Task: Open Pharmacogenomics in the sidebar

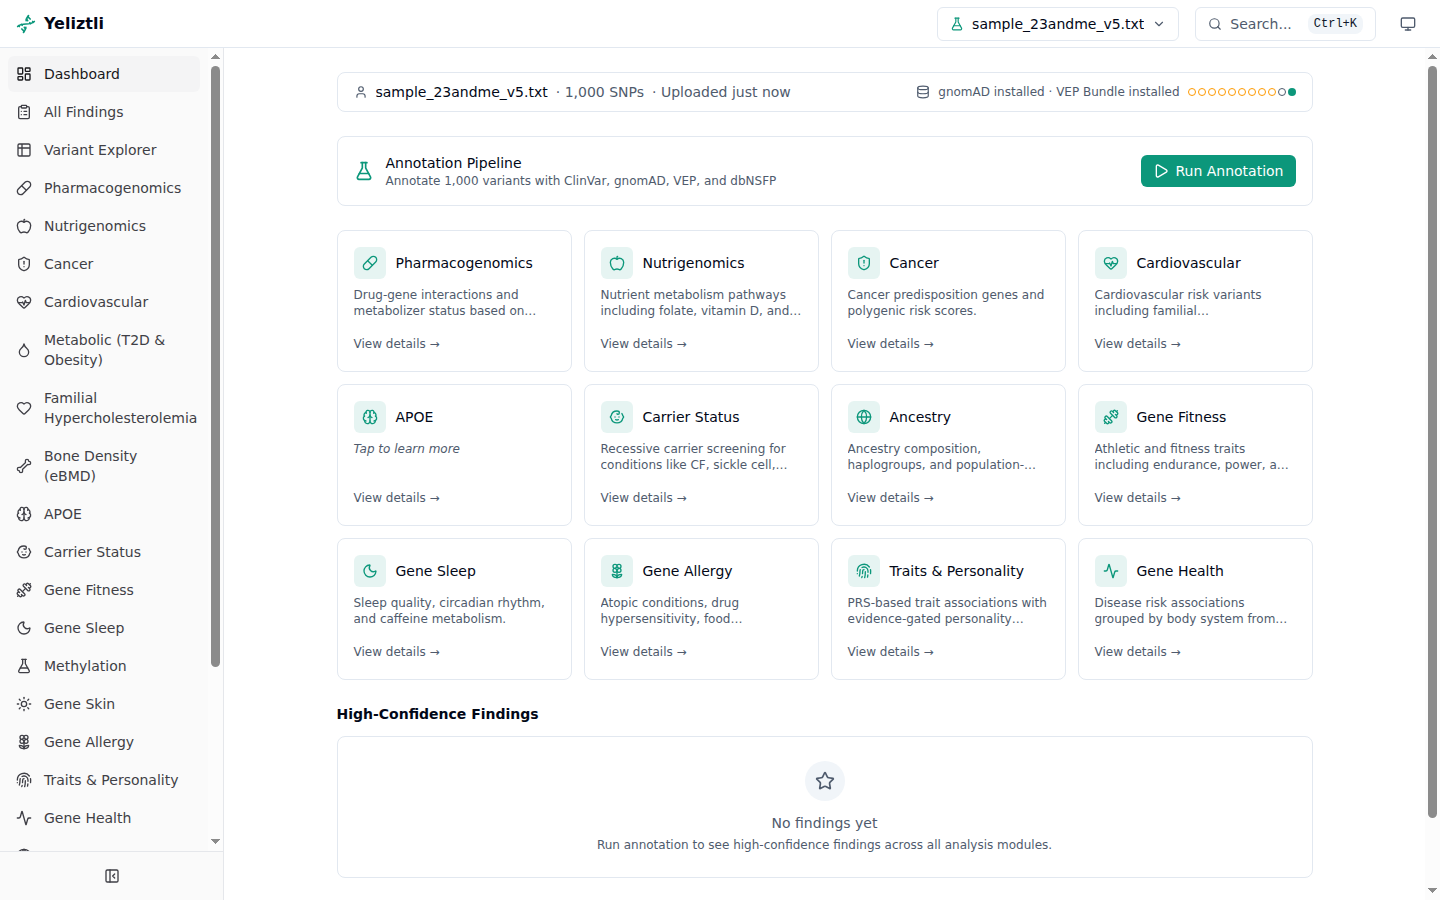Action: 104,188
